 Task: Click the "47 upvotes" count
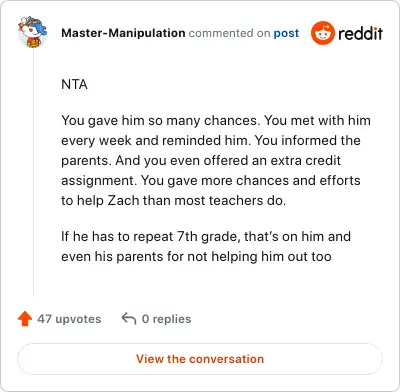coord(69,319)
